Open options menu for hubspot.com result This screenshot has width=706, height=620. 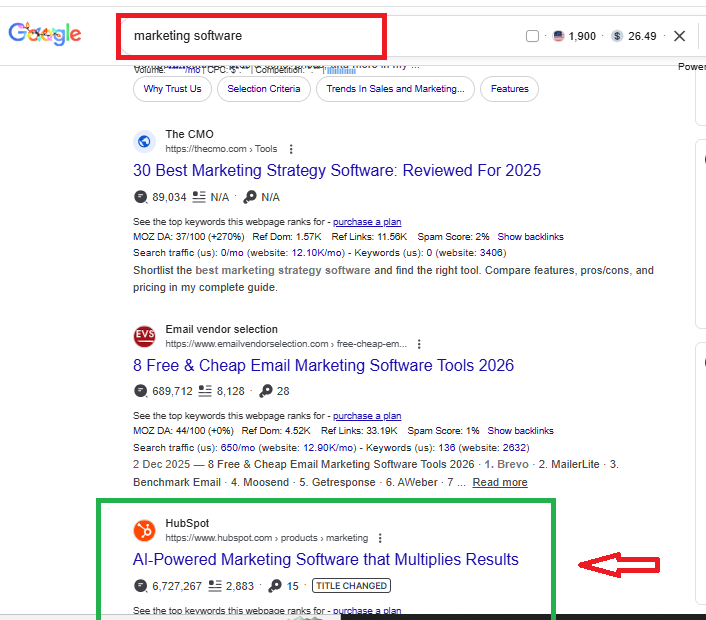[380, 538]
